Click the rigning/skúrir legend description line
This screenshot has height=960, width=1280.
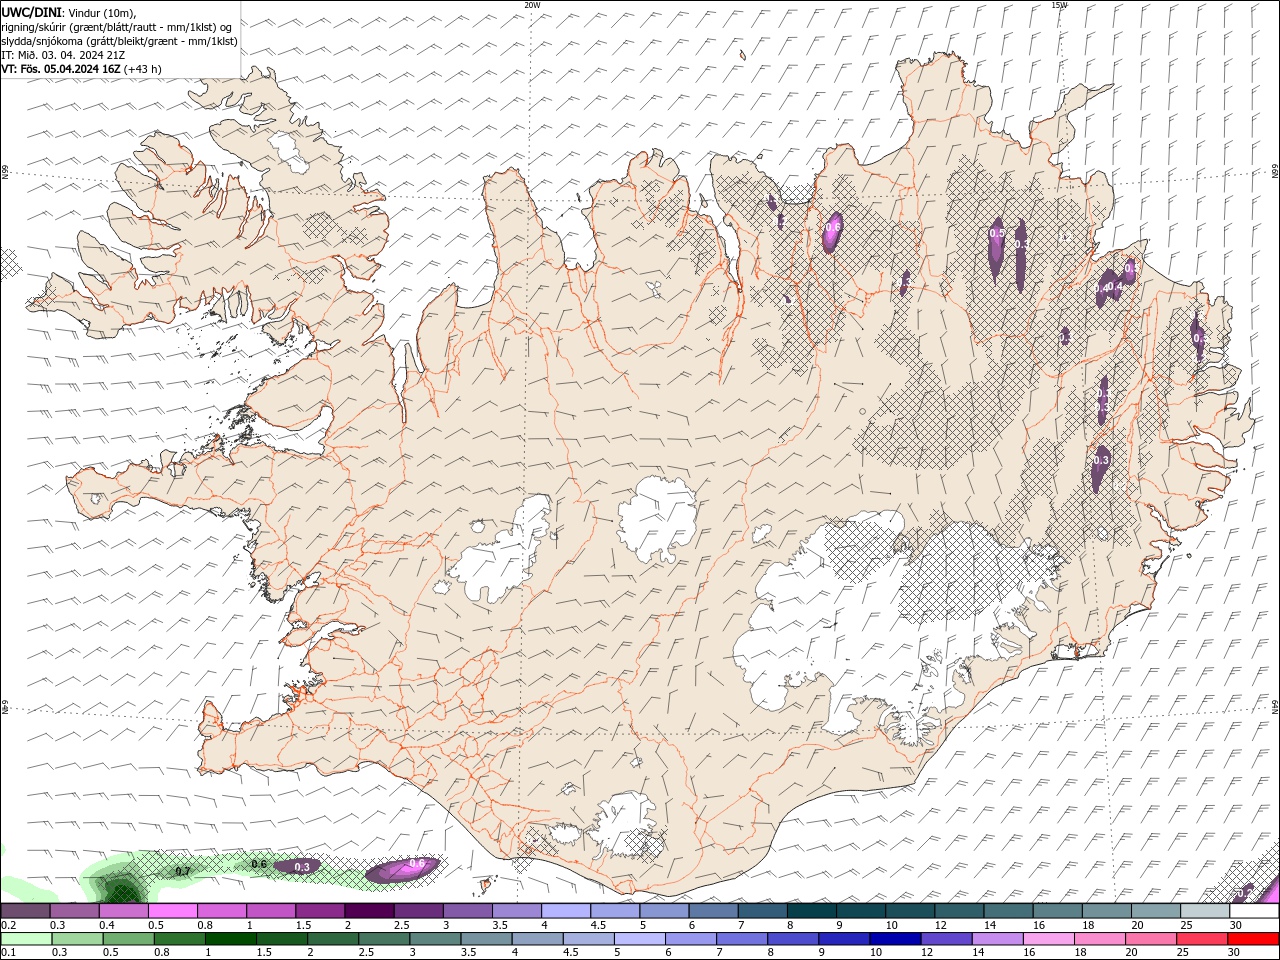coord(119,27)
